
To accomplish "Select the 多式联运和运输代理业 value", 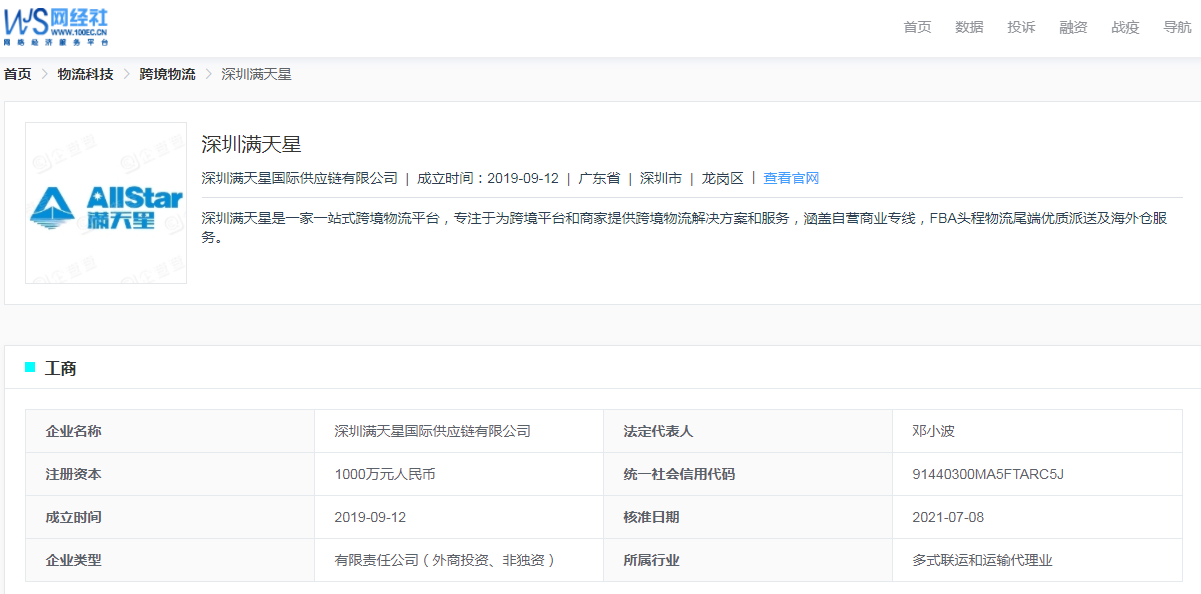I will (x=982, y=560).
